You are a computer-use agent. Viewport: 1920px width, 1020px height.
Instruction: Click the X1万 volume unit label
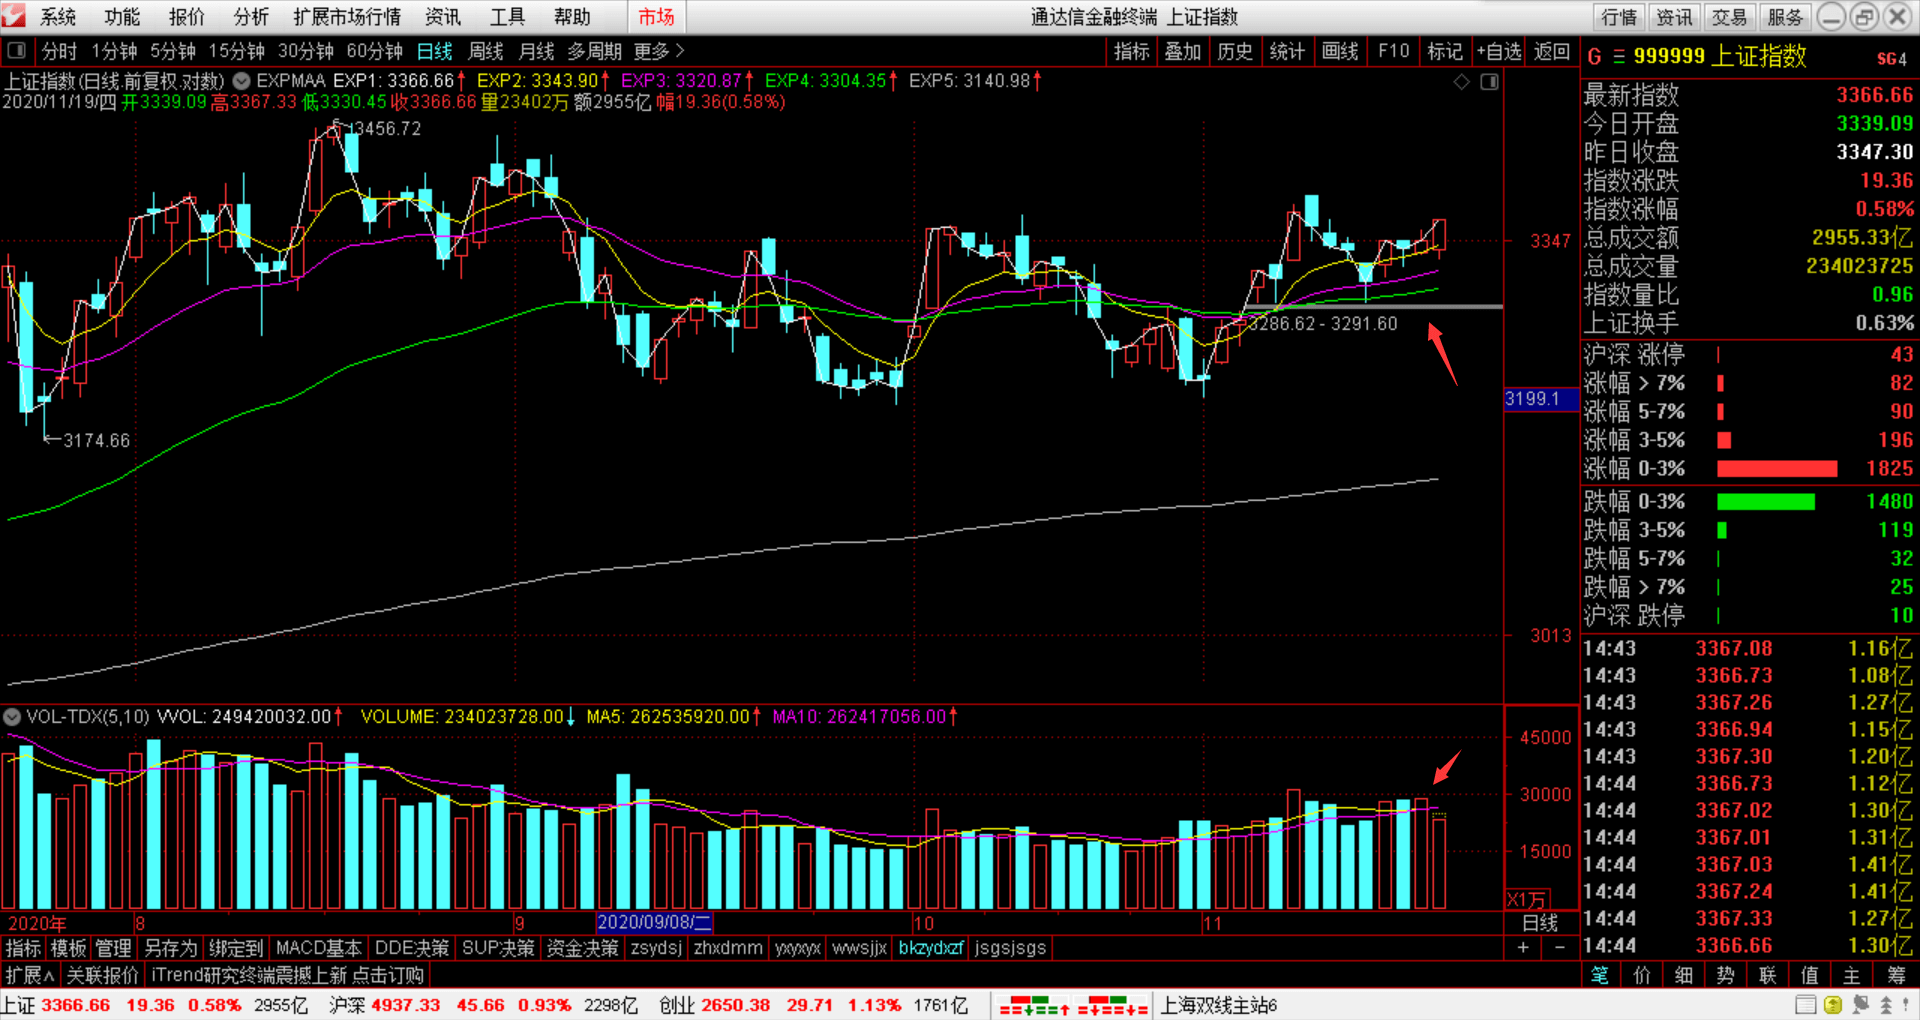(x=1527, y=900)
